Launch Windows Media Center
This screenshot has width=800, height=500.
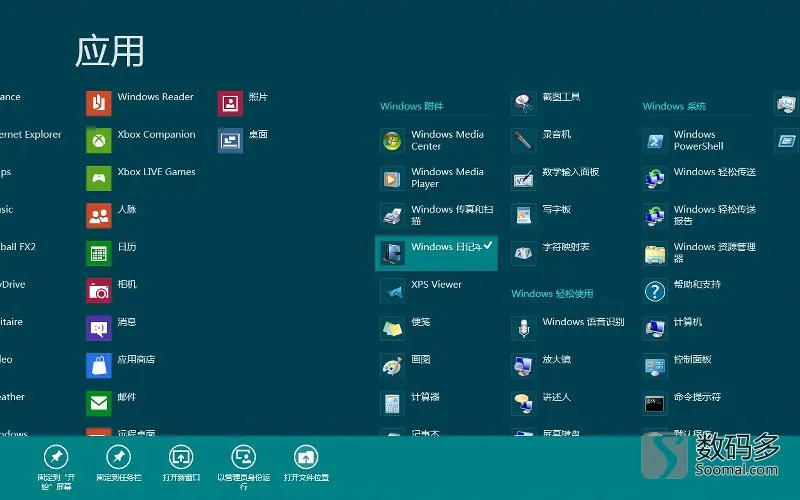coord(433,140)
